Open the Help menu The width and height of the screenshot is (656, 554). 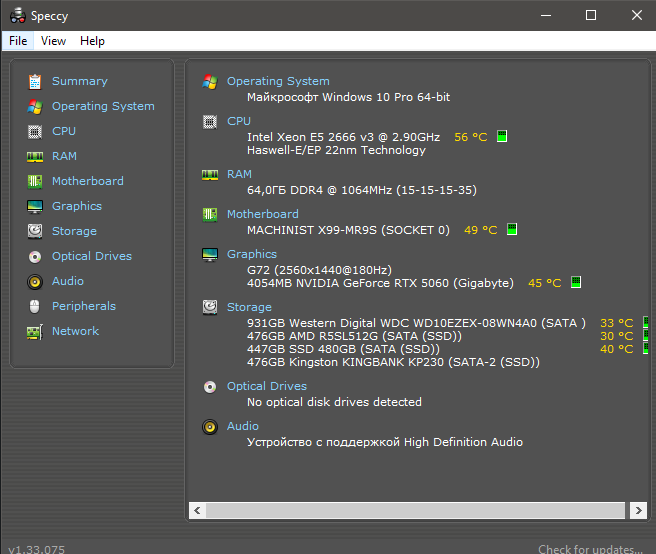pyautogui.click(x=92, y=41)
